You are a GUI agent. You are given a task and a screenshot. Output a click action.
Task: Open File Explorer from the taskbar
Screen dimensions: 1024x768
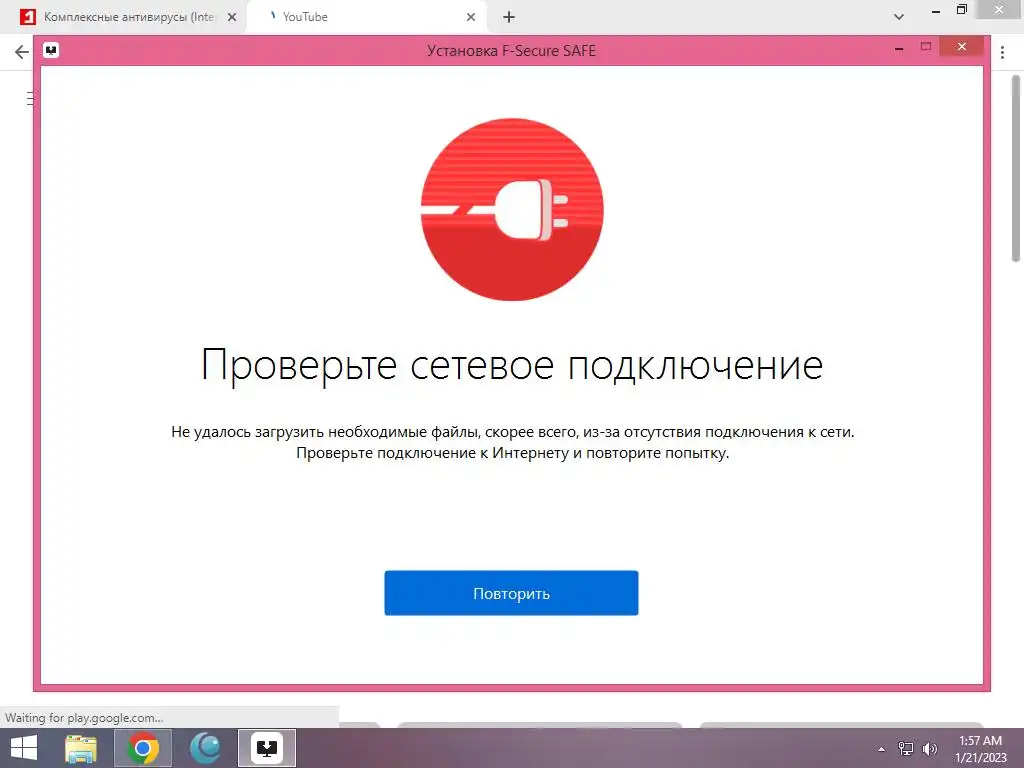(x=80, y=748)
